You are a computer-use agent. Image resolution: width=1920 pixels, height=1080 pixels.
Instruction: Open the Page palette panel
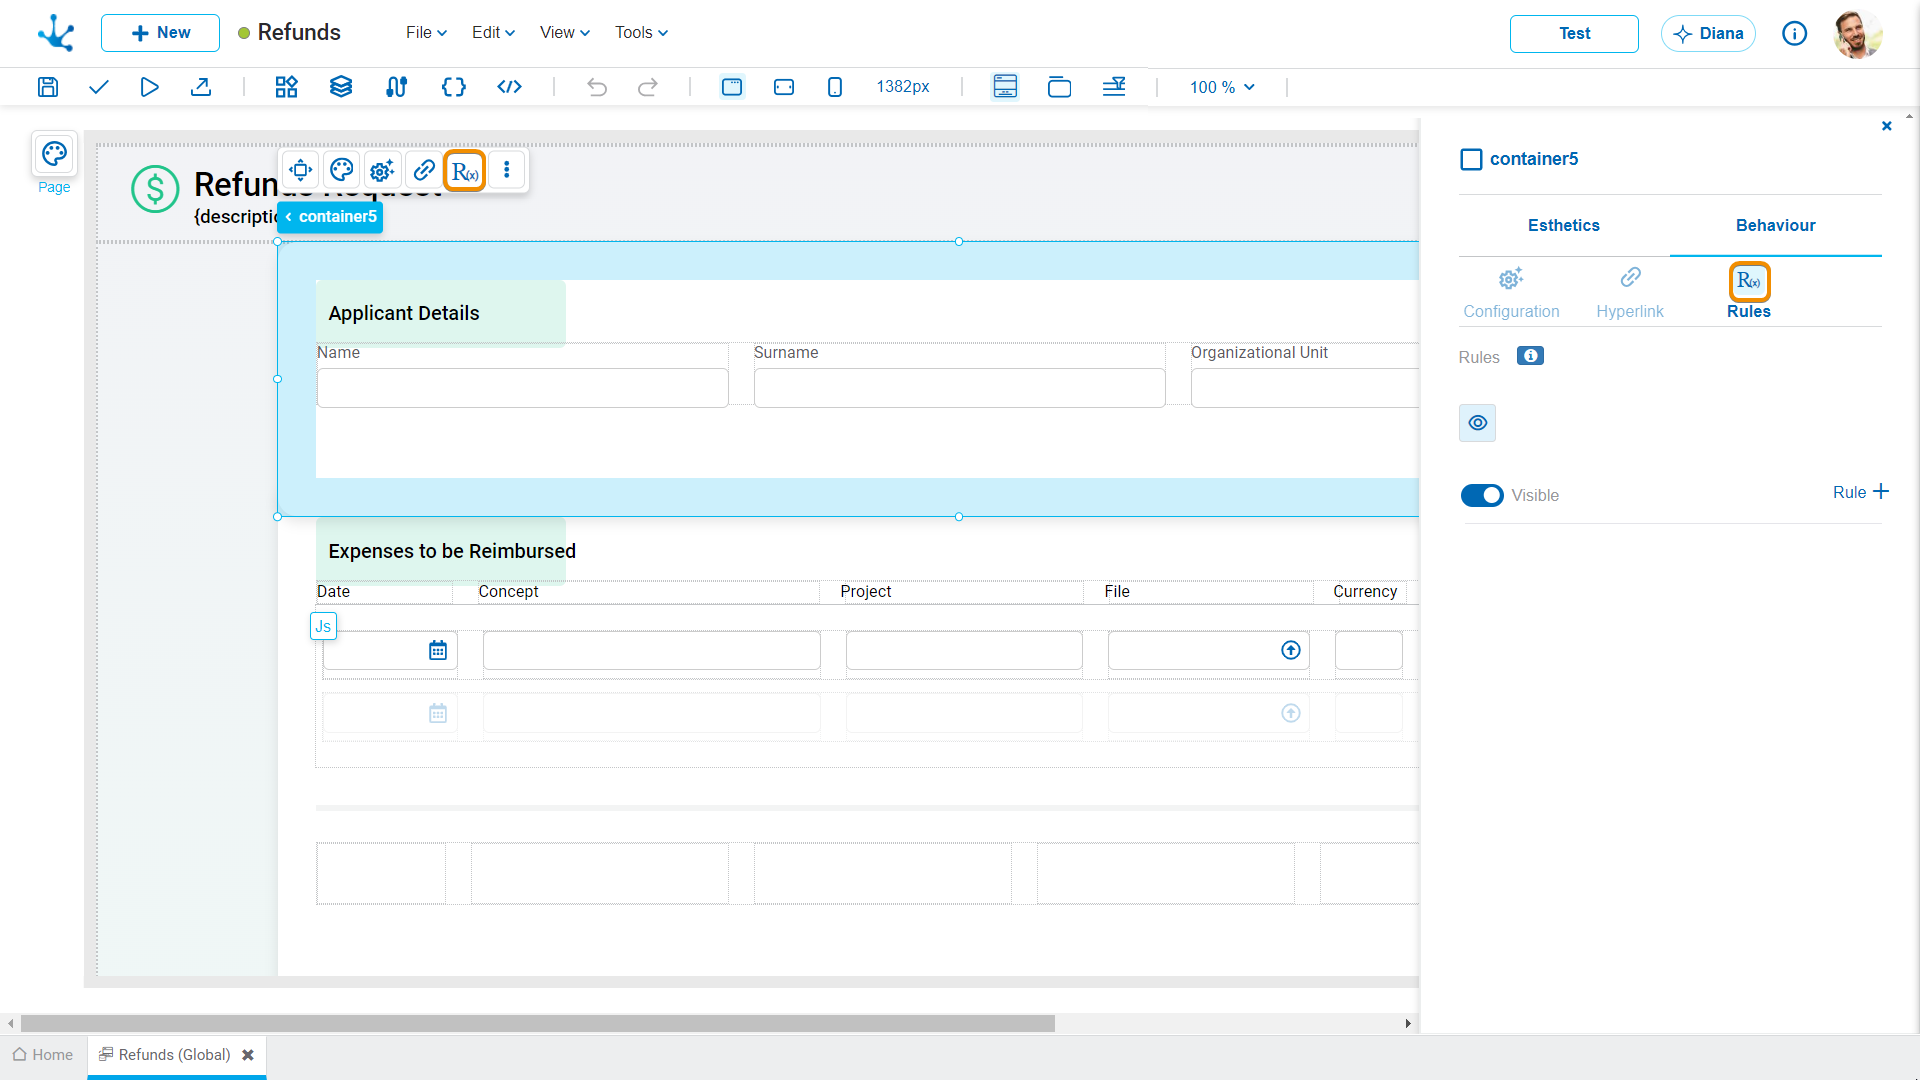click(x=54, y=163)
